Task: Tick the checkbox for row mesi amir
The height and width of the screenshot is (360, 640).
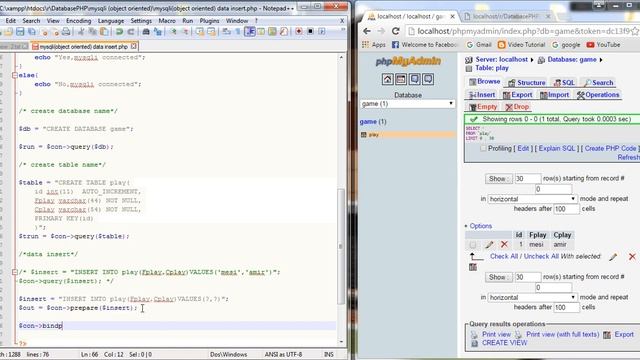Action: (x=472, y=245)
